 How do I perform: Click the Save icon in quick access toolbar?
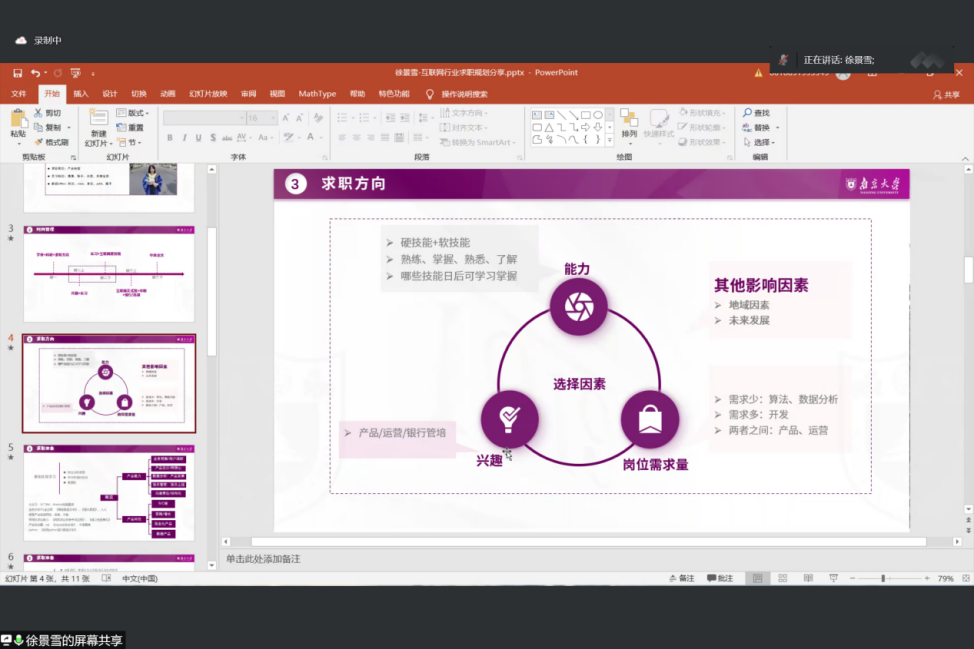point(17,73)
